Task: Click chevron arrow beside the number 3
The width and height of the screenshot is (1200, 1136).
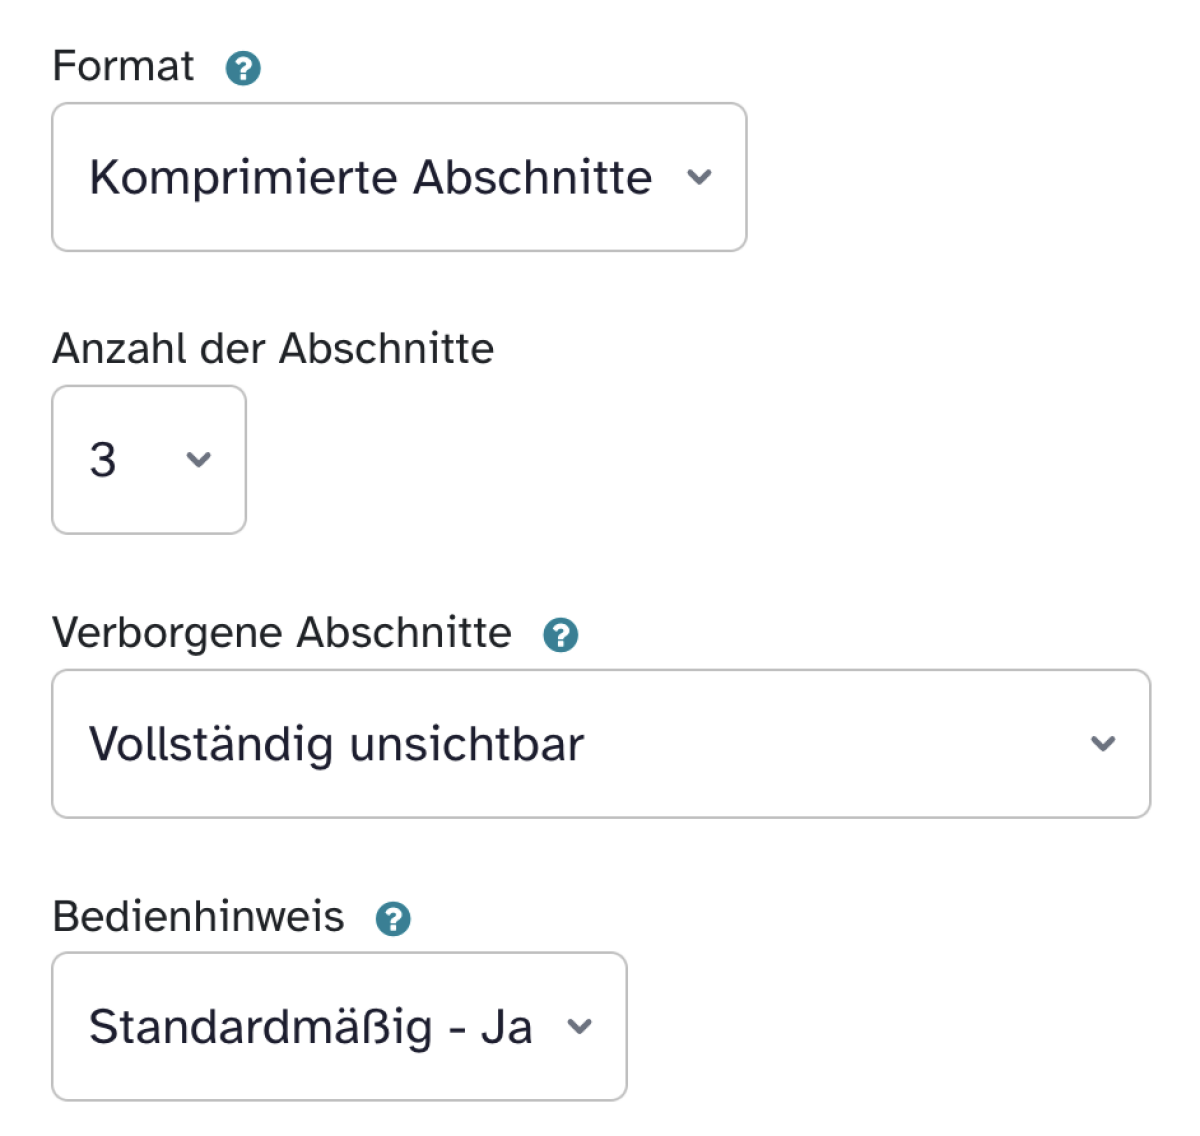Action: tap(199, 460)
